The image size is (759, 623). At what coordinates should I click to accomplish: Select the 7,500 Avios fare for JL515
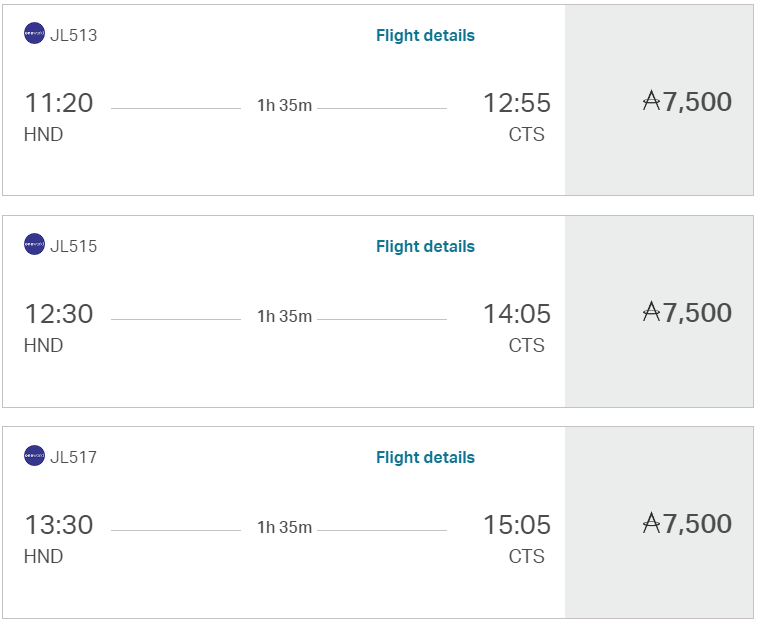(659, 311)
